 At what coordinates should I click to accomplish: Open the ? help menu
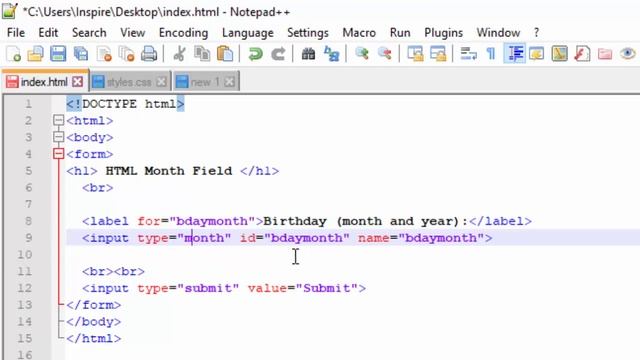click(536, 33)
